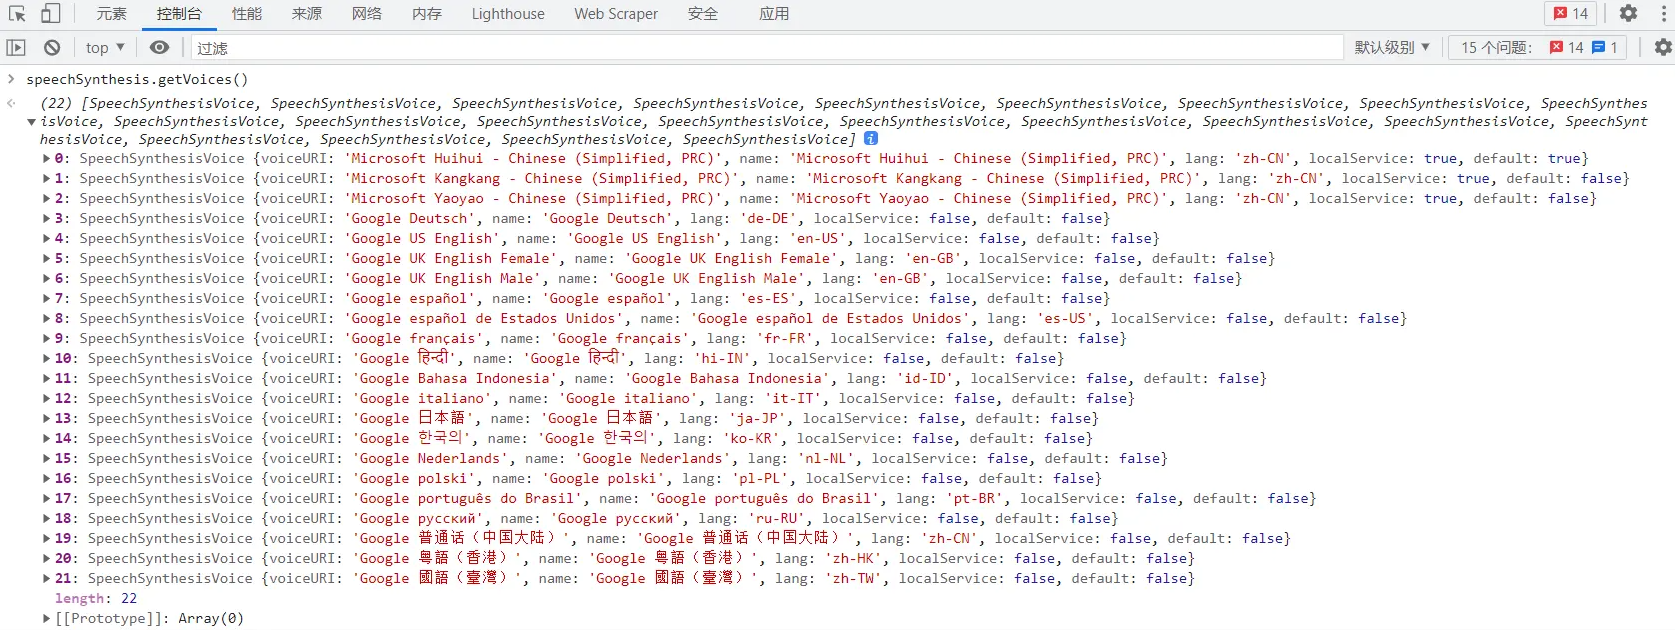Expand entry 19 Google 普通话 voice

point(46,538)
